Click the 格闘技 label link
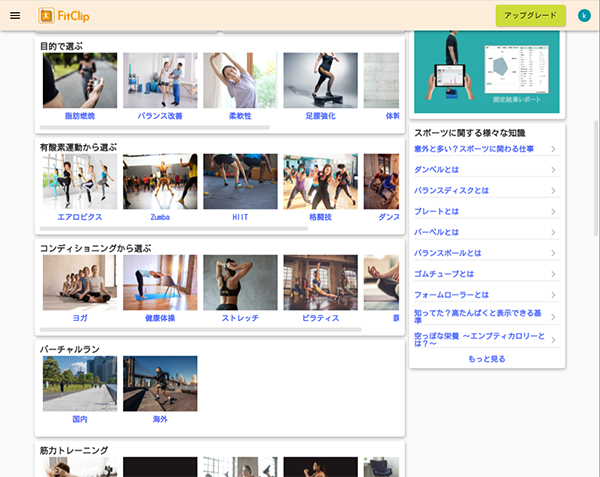600x477 pixels. click(x=320, y=217)
